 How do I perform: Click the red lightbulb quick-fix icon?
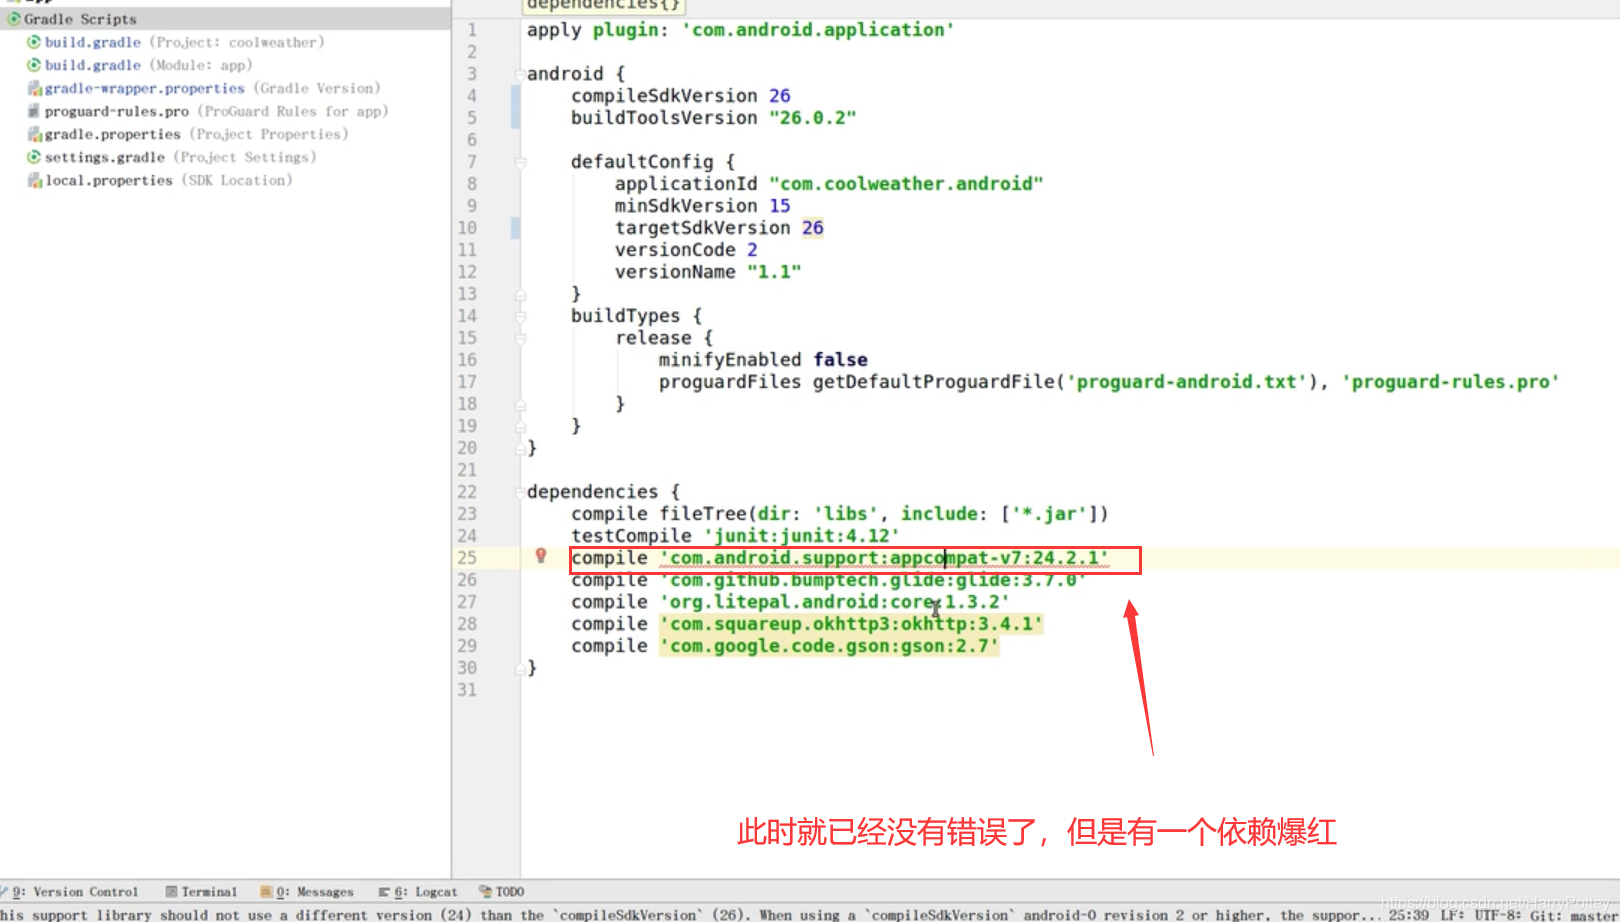tap(541, 556)
